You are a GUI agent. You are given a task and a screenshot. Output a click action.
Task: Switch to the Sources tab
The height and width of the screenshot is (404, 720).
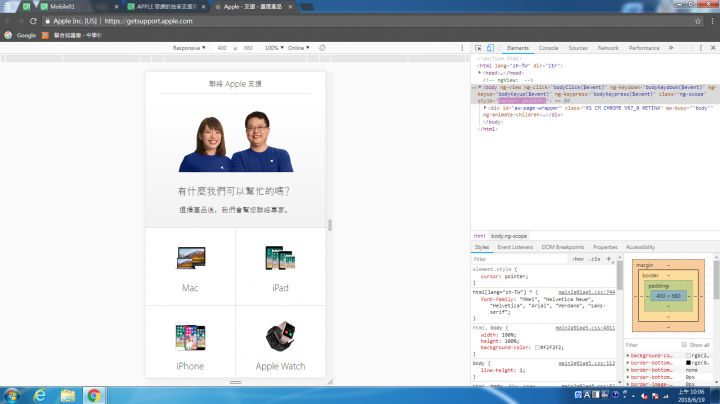coord(578,48)
